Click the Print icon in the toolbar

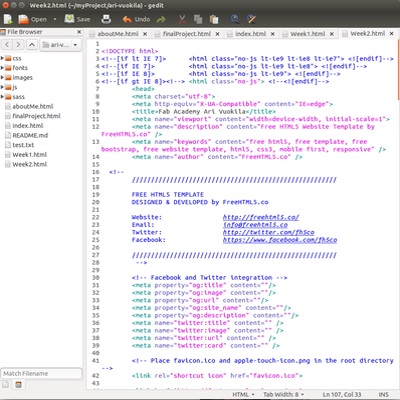point(106,19)
